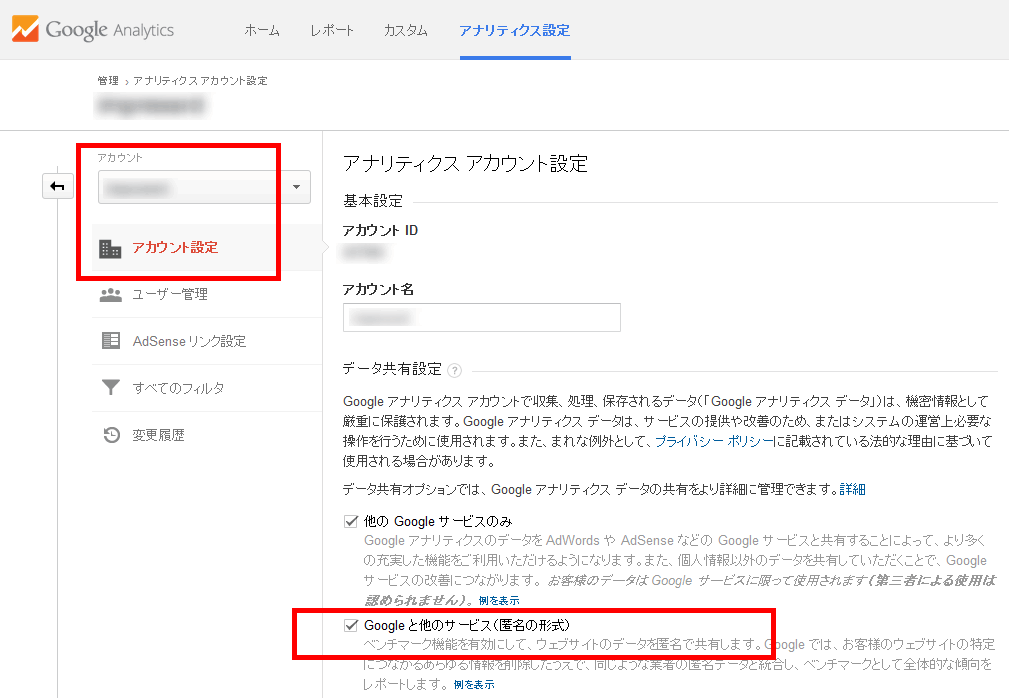The image size is (1009, 698).
Task: Click the アカウント名 text field
Action: [x=481, y=317]
